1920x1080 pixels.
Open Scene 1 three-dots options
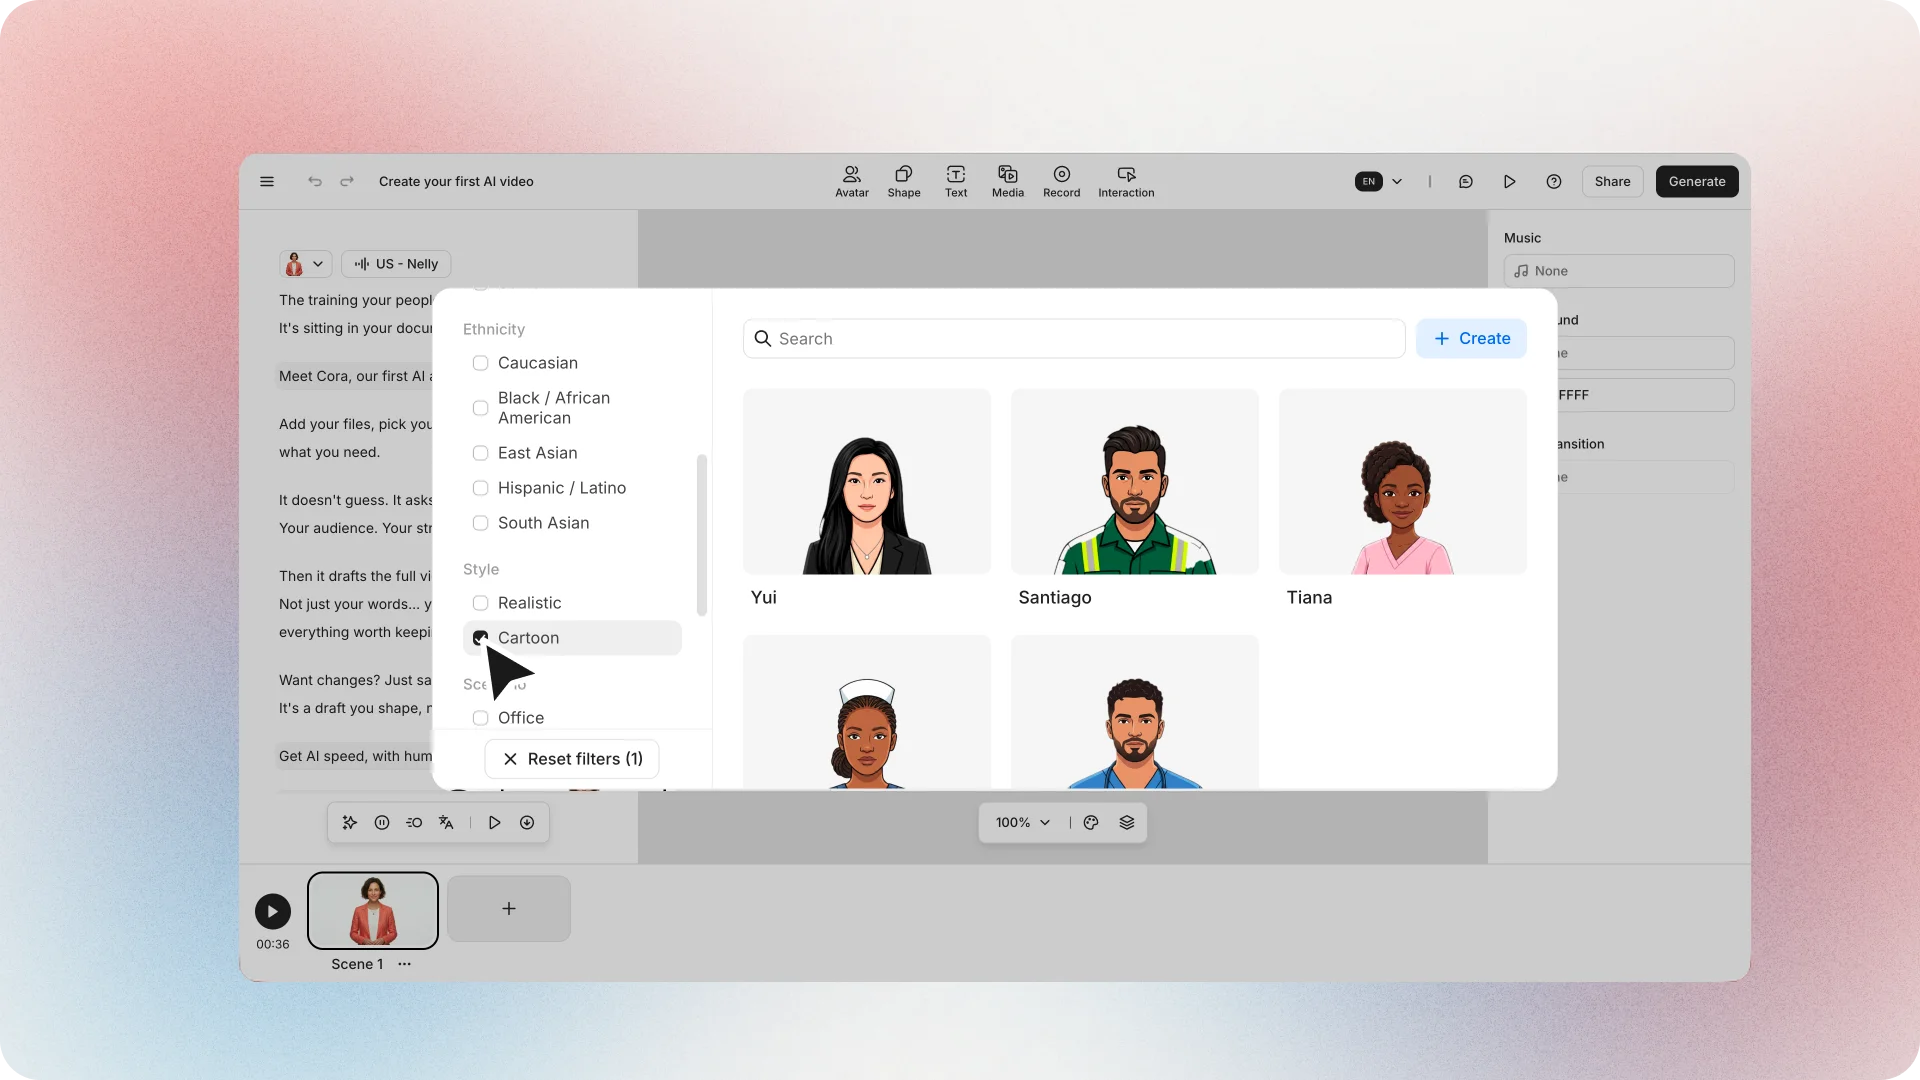[x=404, y=964]
